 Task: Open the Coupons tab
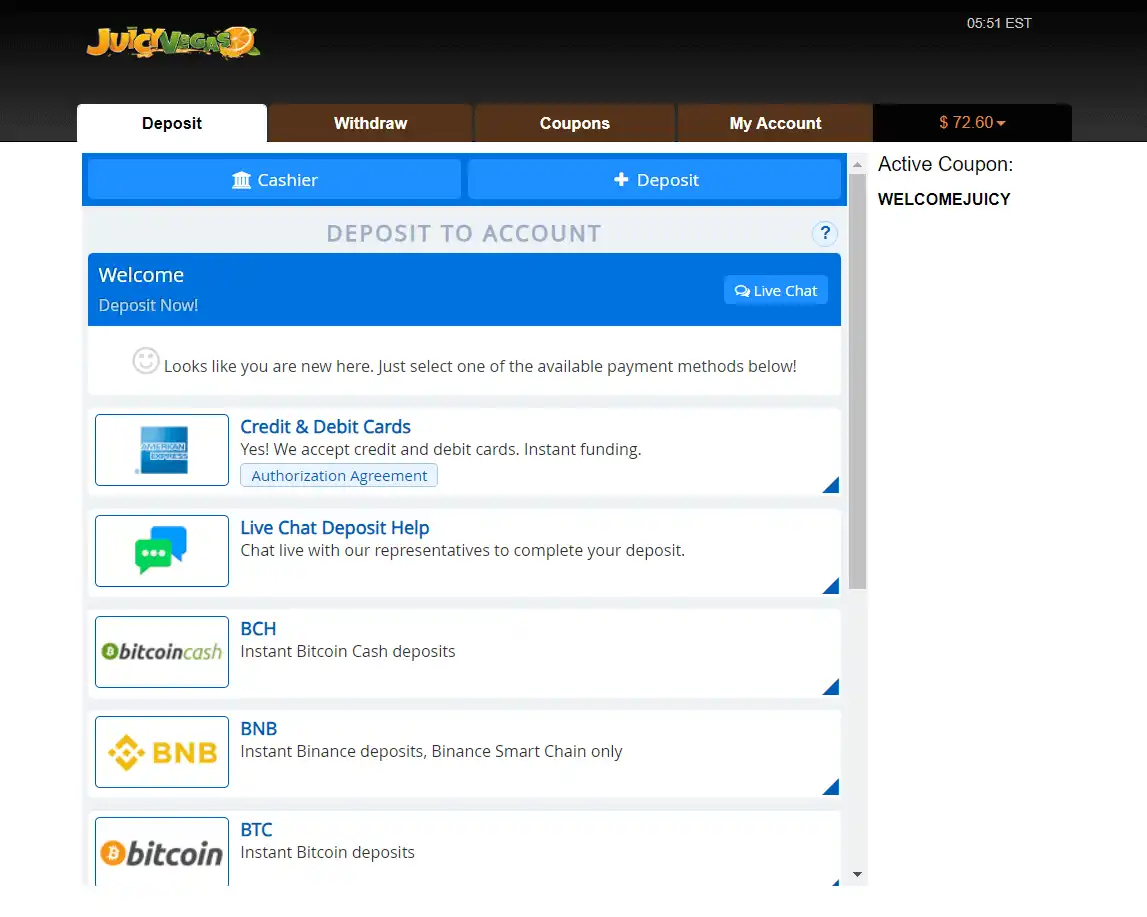[x=574, y=124]
